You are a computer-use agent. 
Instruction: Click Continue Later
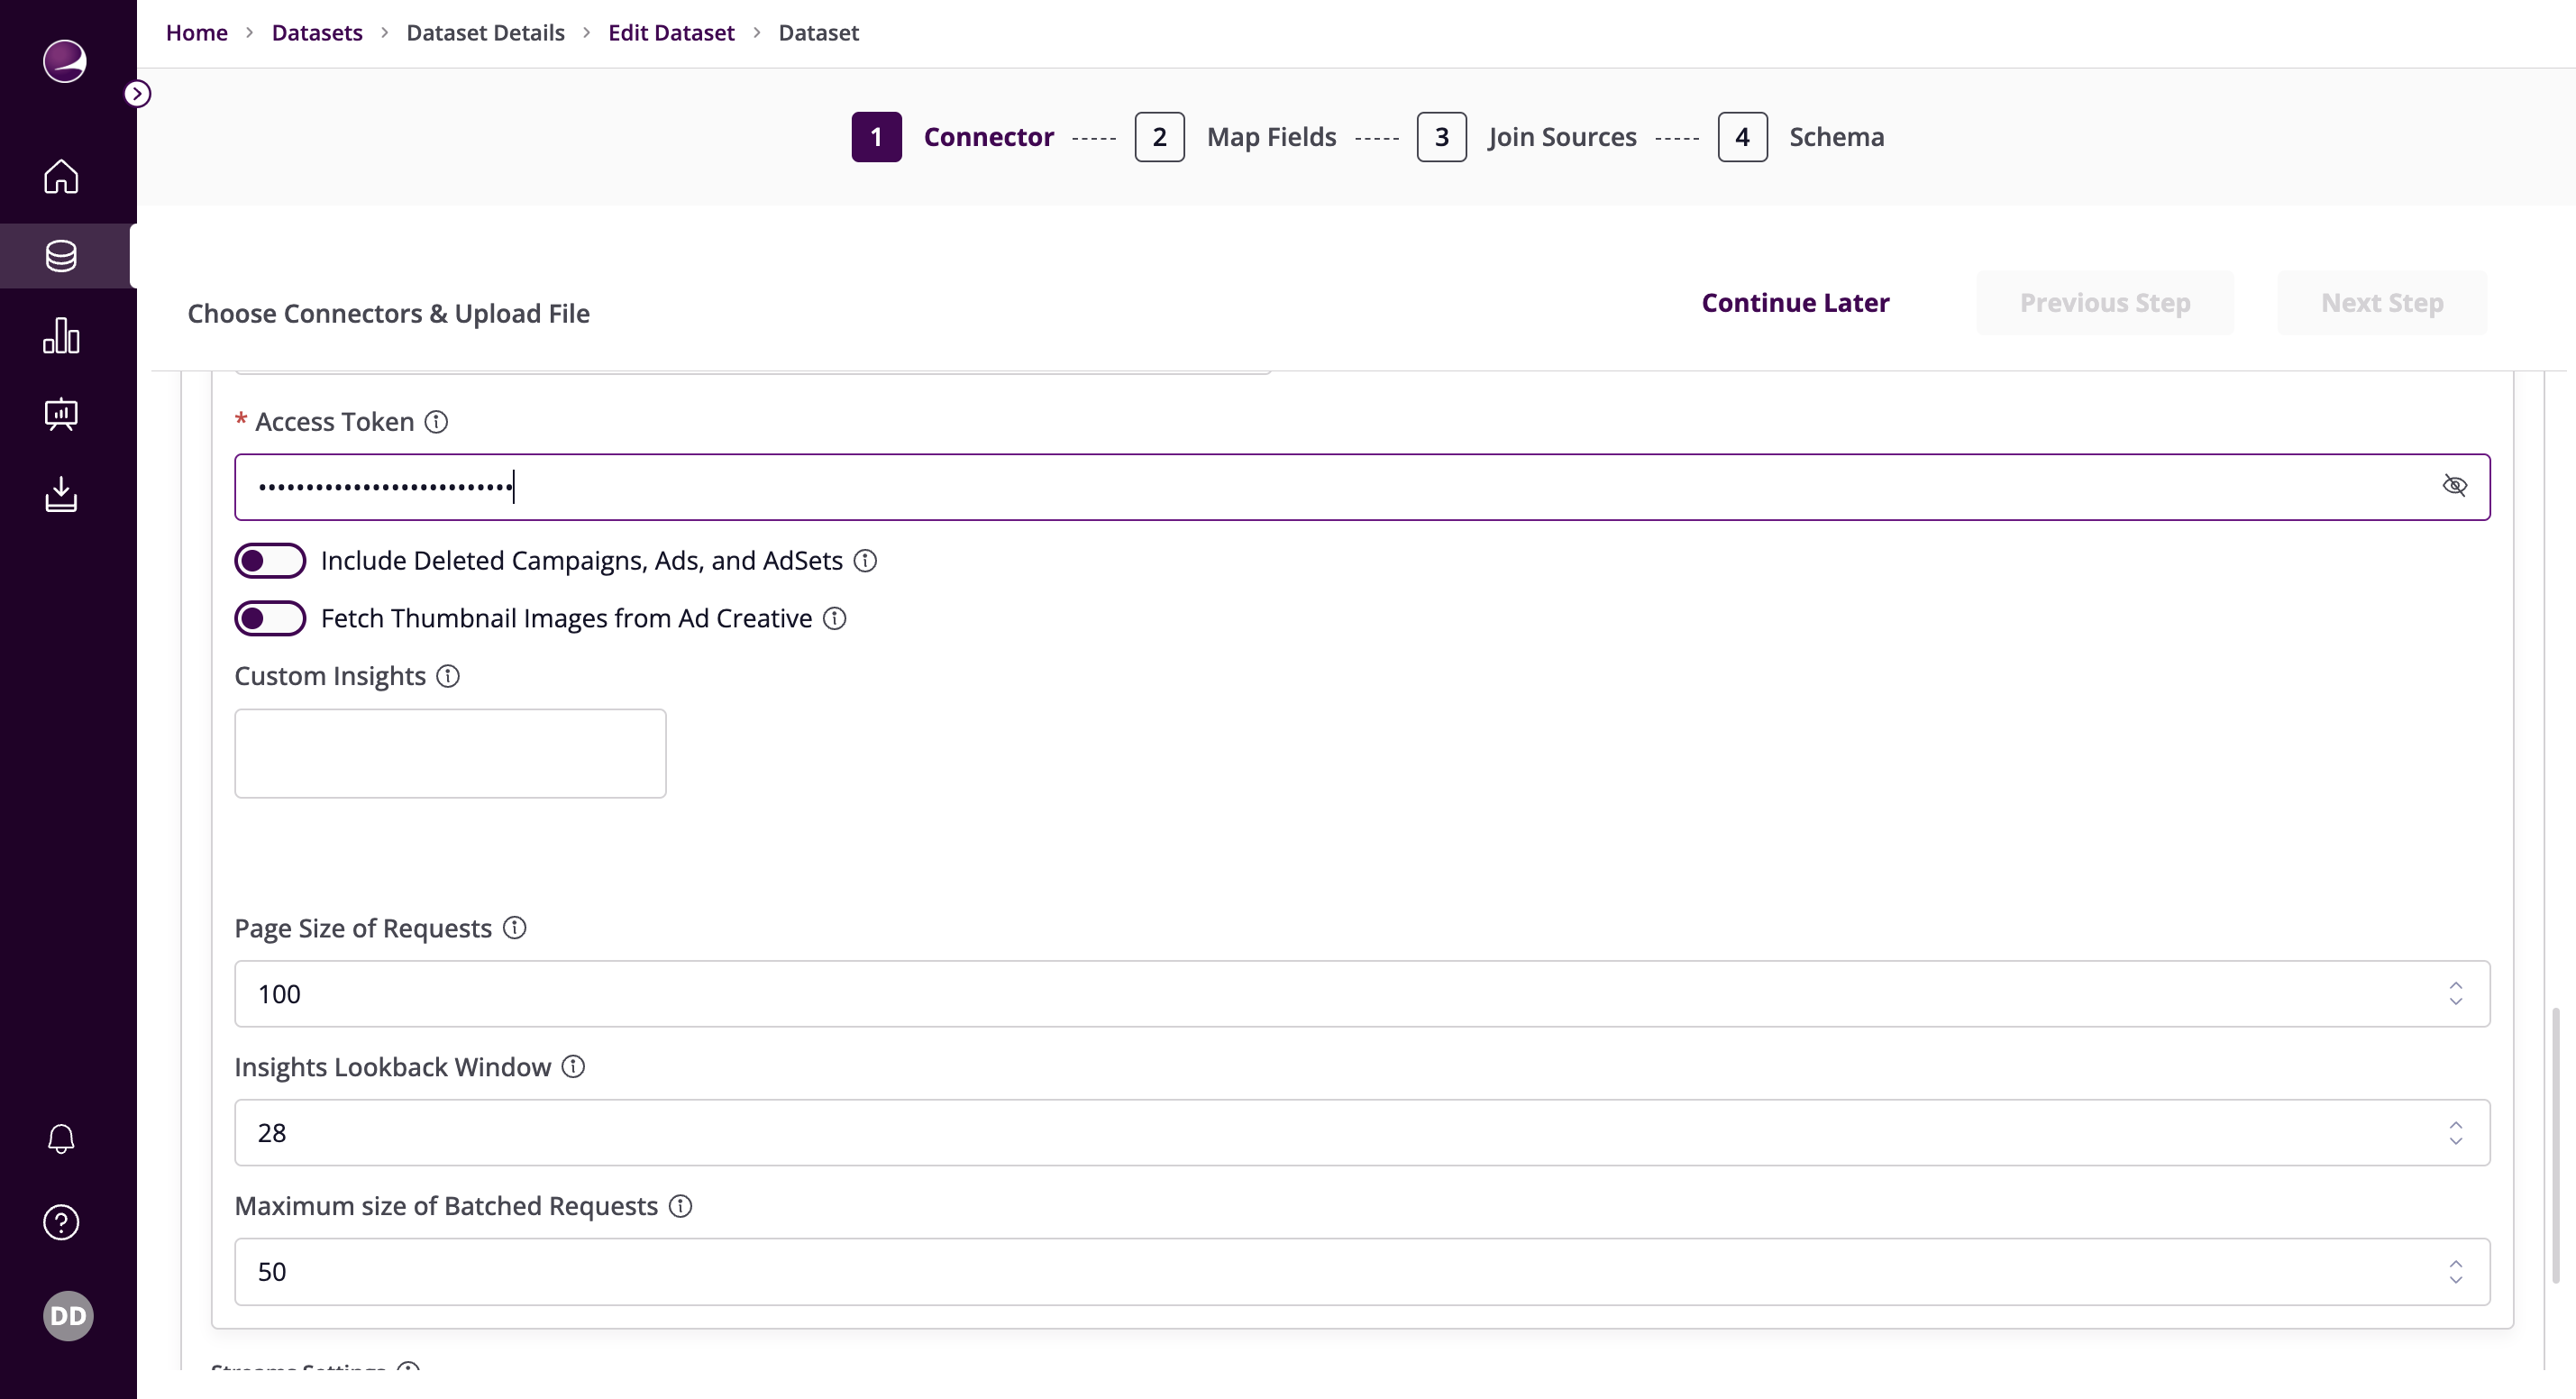(1795, 302)
